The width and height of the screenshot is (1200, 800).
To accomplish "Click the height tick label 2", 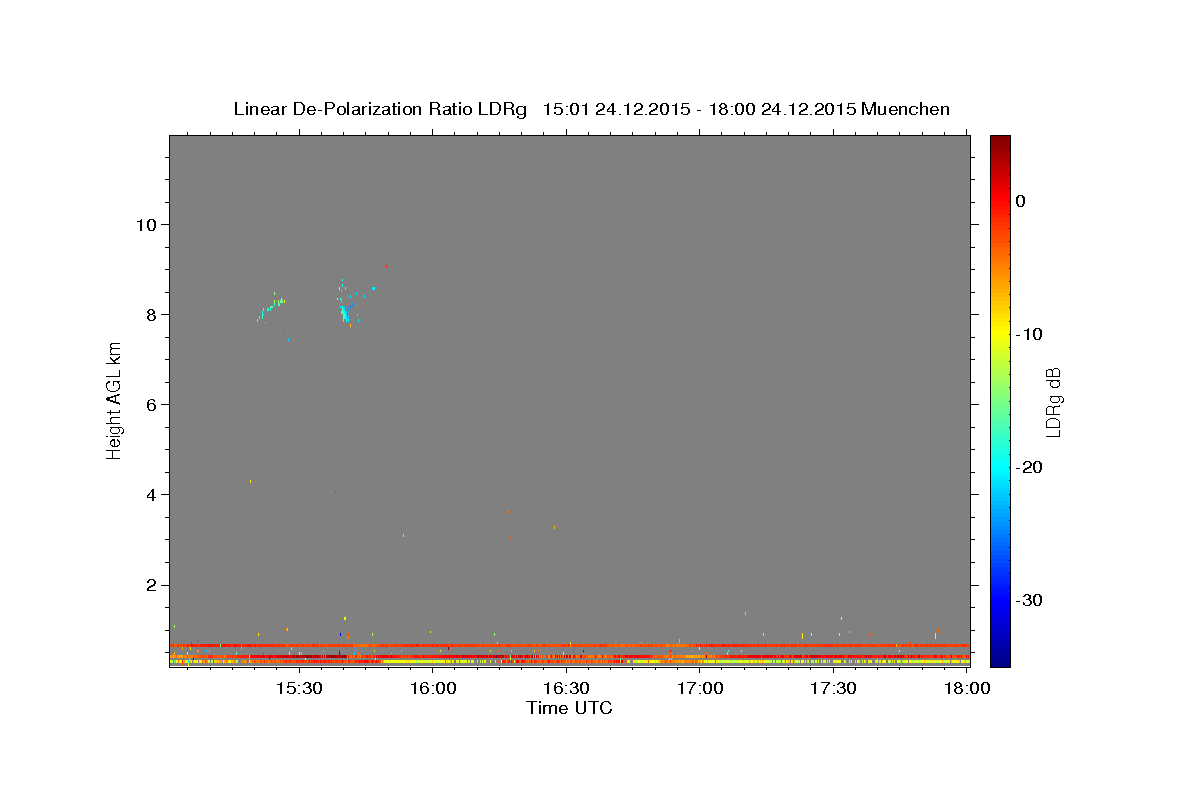I will (x=151, y=585).
